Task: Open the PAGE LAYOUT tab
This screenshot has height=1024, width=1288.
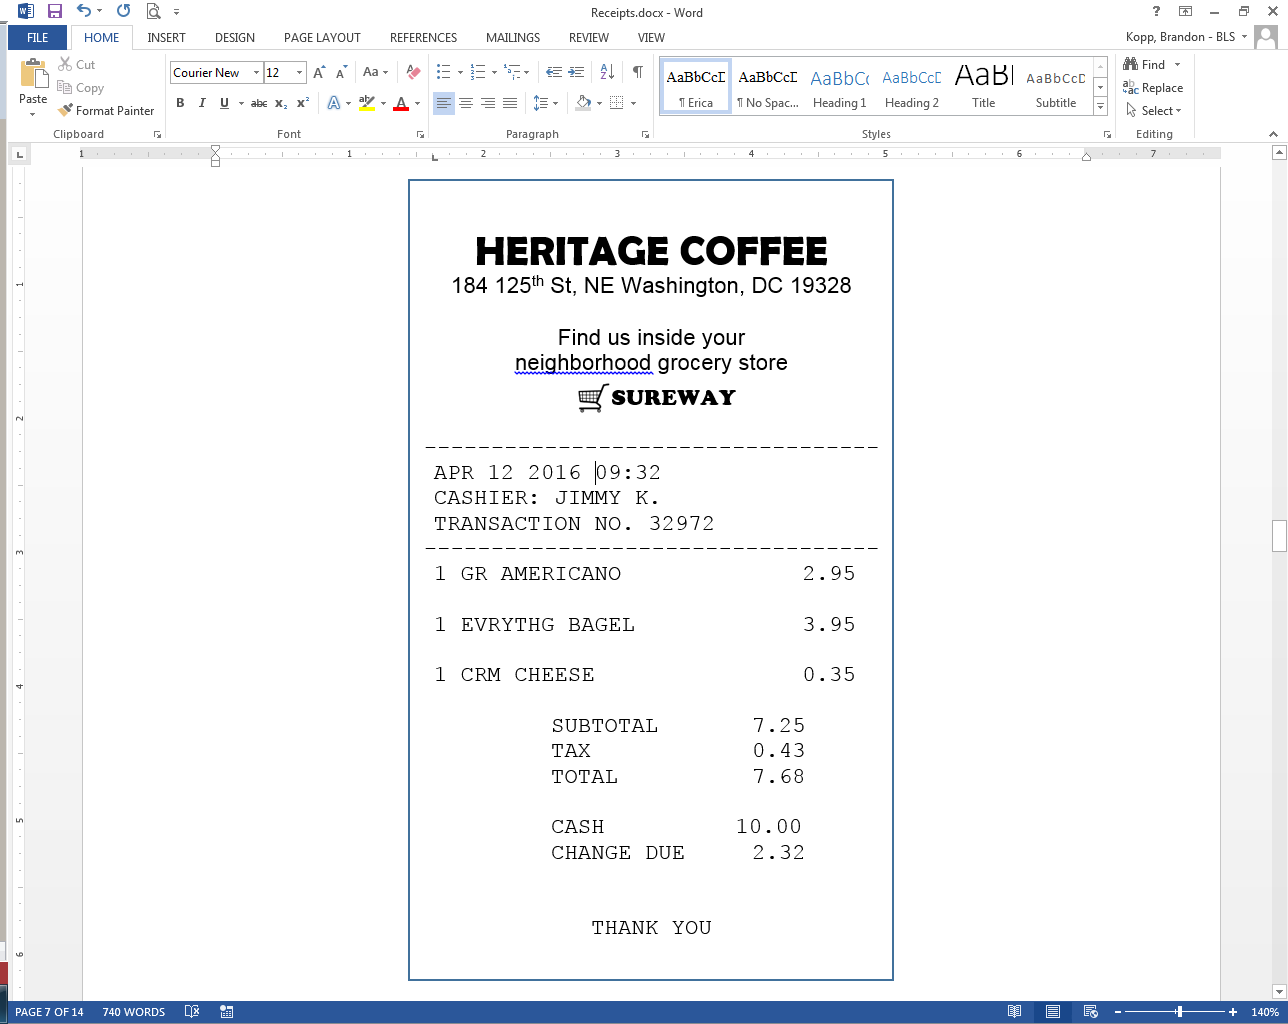Action: 322,38
